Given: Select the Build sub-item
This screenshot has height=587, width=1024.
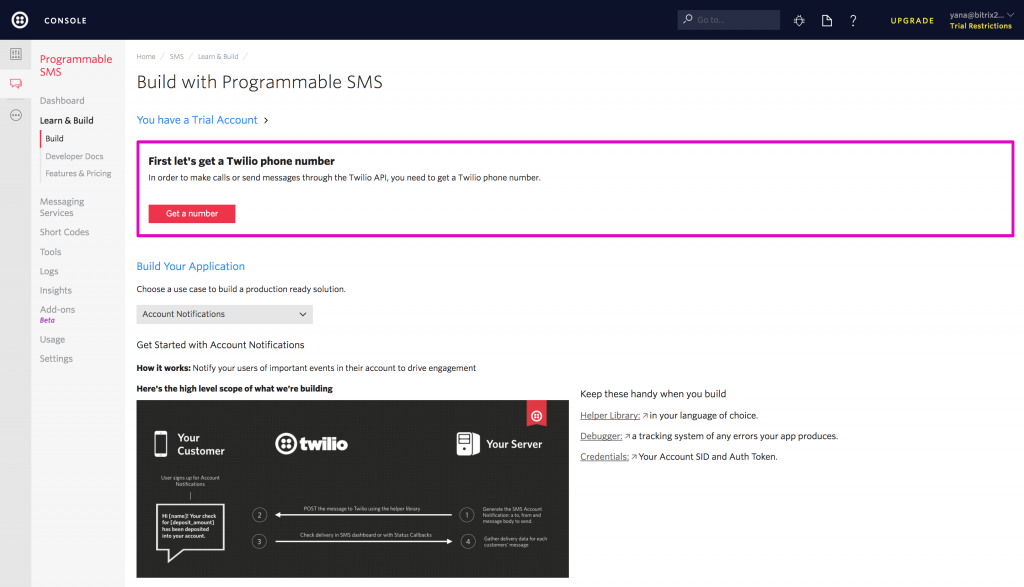Looking at the screenshot, I should tap(54, 138).
